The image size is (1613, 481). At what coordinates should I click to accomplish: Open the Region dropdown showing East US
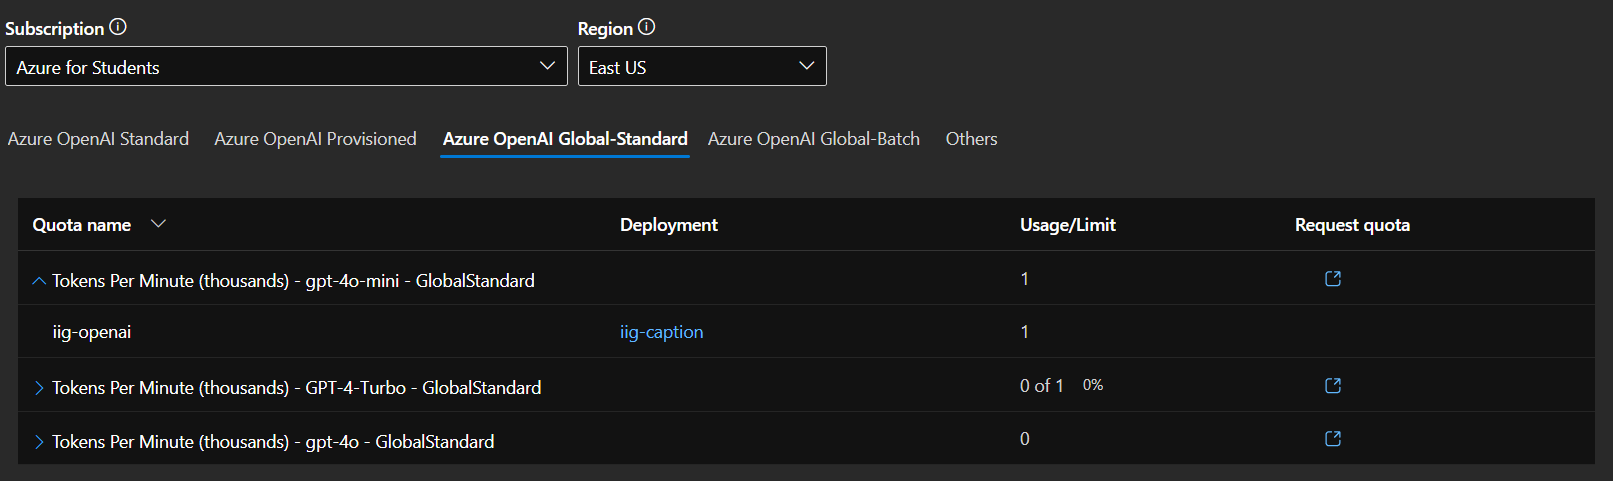702,66
